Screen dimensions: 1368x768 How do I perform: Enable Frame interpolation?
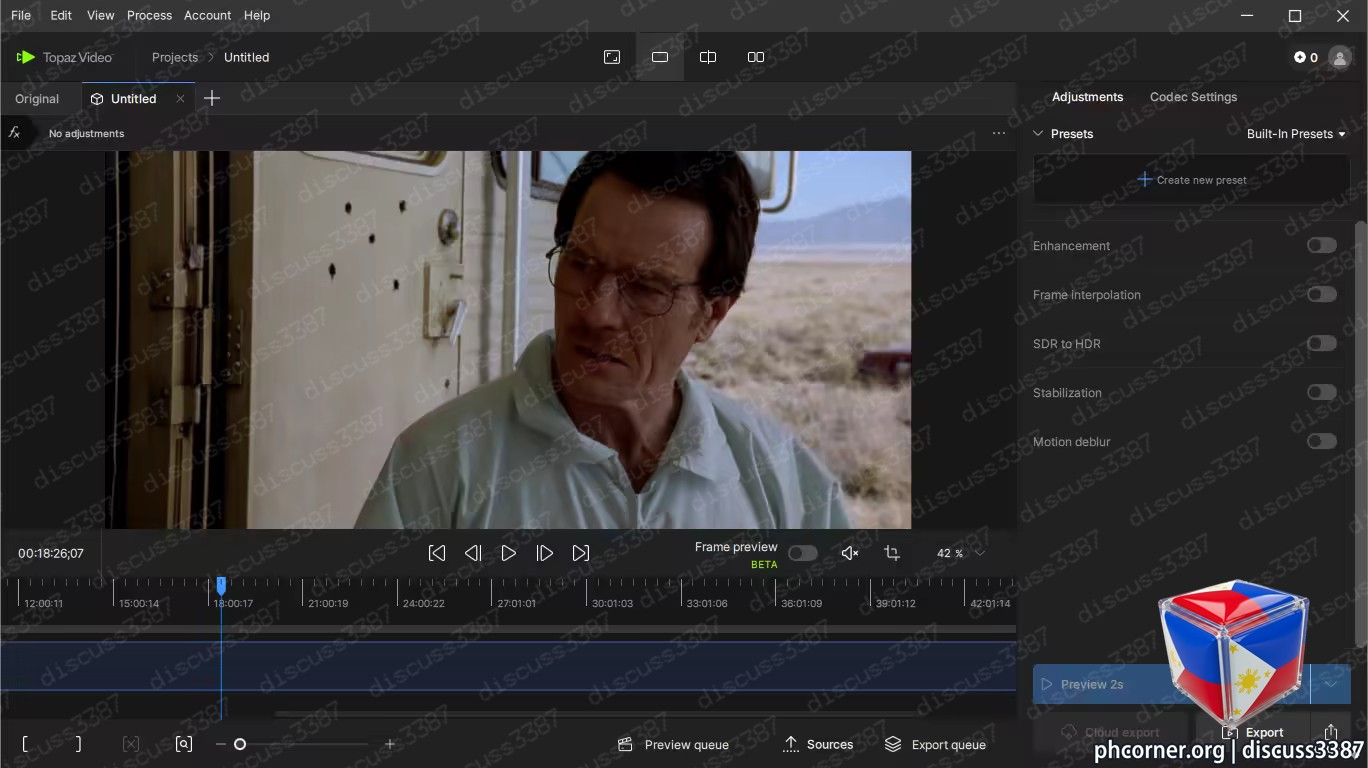click(x=1322, y=294)
